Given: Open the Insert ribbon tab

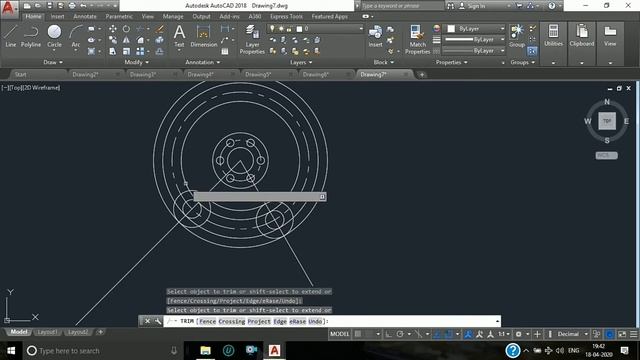Looking at the screenshot, I should pyautogui.click(x=58, y=17).
